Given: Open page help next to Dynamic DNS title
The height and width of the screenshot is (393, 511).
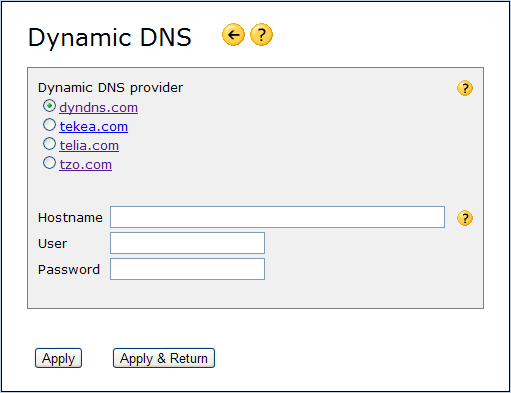Looking at the screenshot, I should [261, 35].
